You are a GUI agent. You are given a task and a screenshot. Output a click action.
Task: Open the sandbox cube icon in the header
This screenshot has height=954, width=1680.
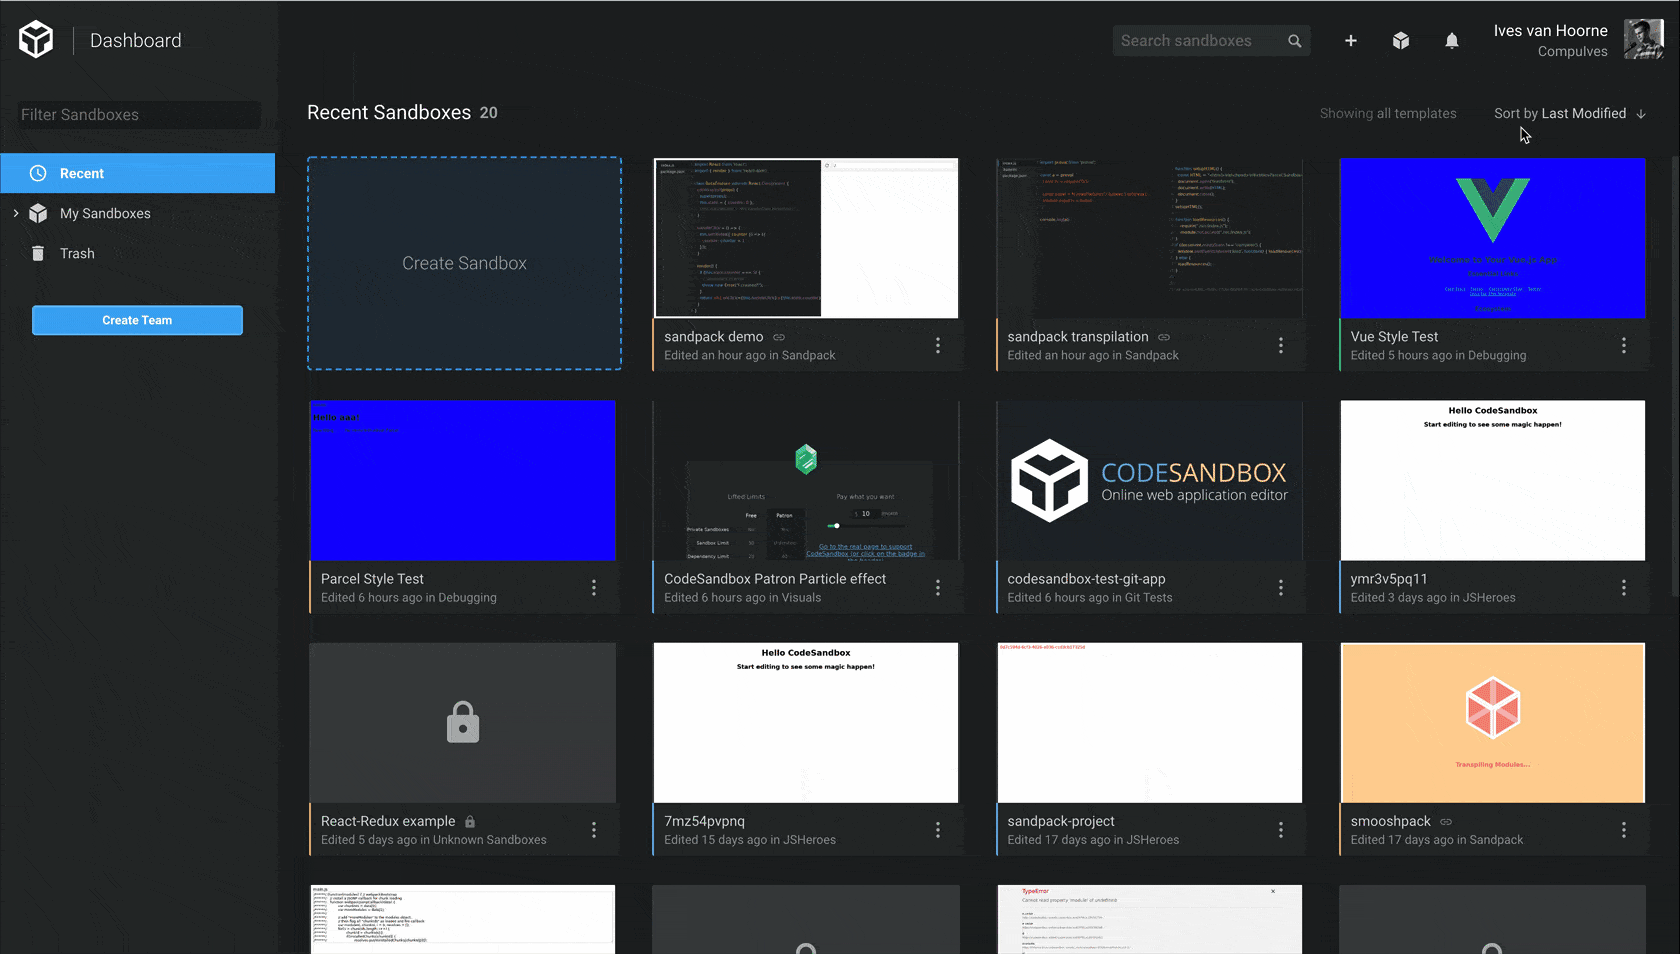coord(1401,41)
